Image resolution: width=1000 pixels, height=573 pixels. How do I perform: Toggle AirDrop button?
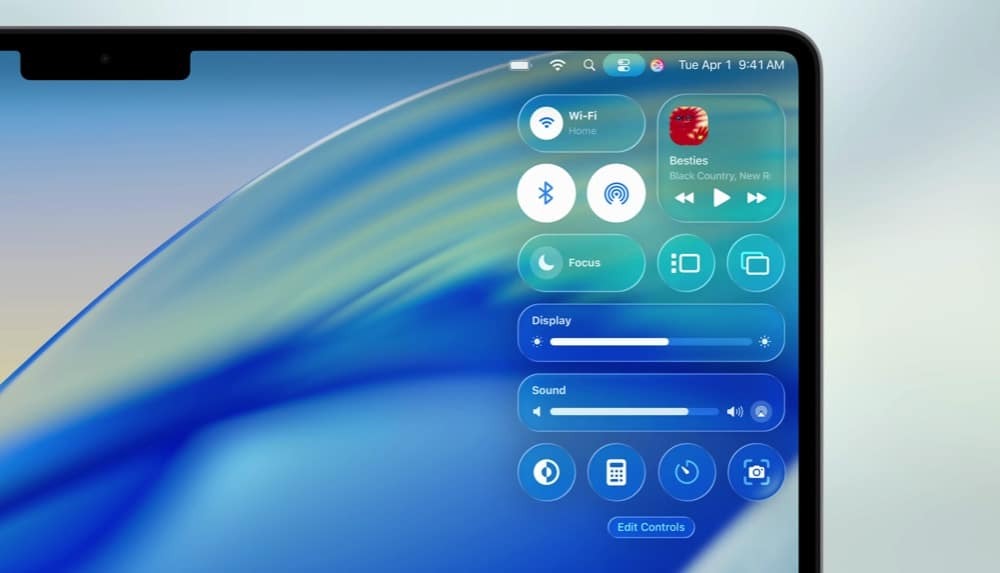coord(616,193)
